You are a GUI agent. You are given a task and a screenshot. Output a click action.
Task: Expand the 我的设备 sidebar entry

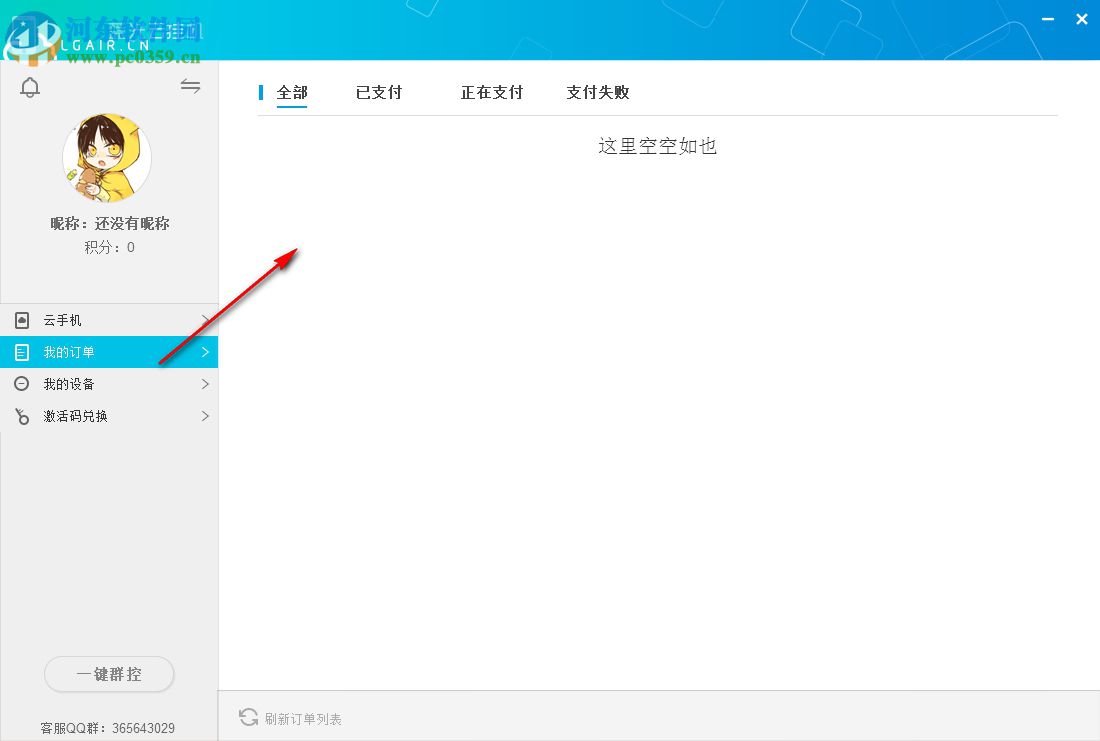207,384
